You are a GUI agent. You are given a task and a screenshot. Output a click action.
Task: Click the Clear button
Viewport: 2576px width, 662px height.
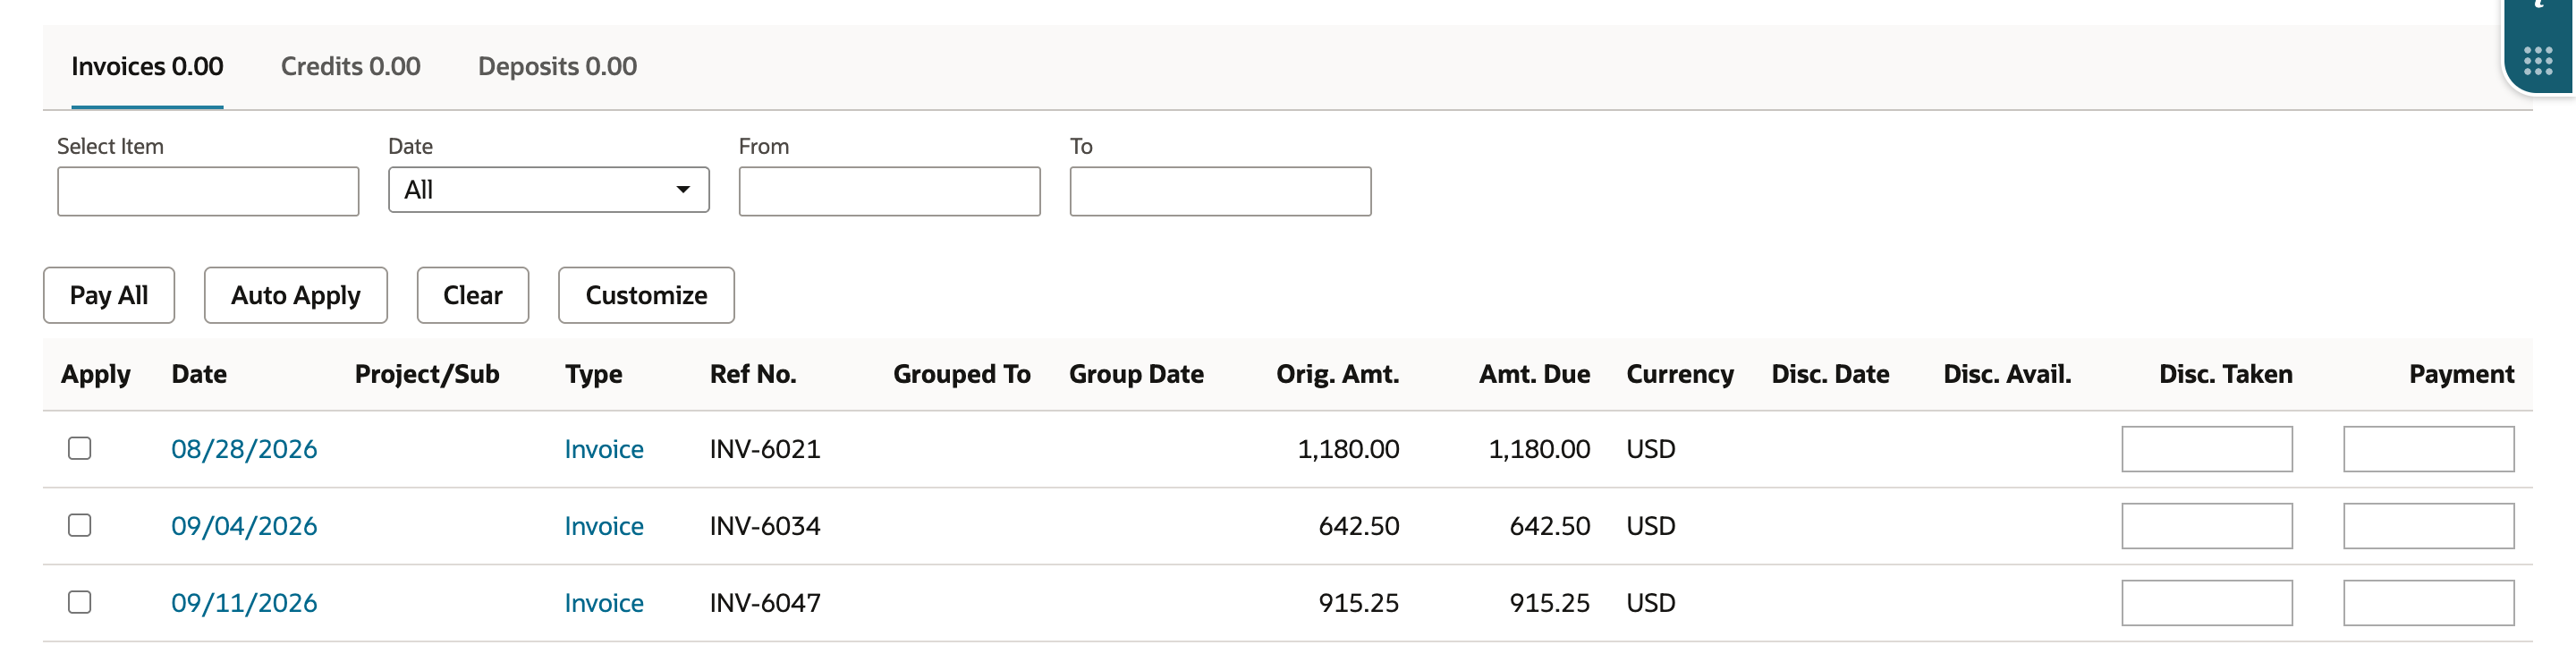tap(473, 295)
